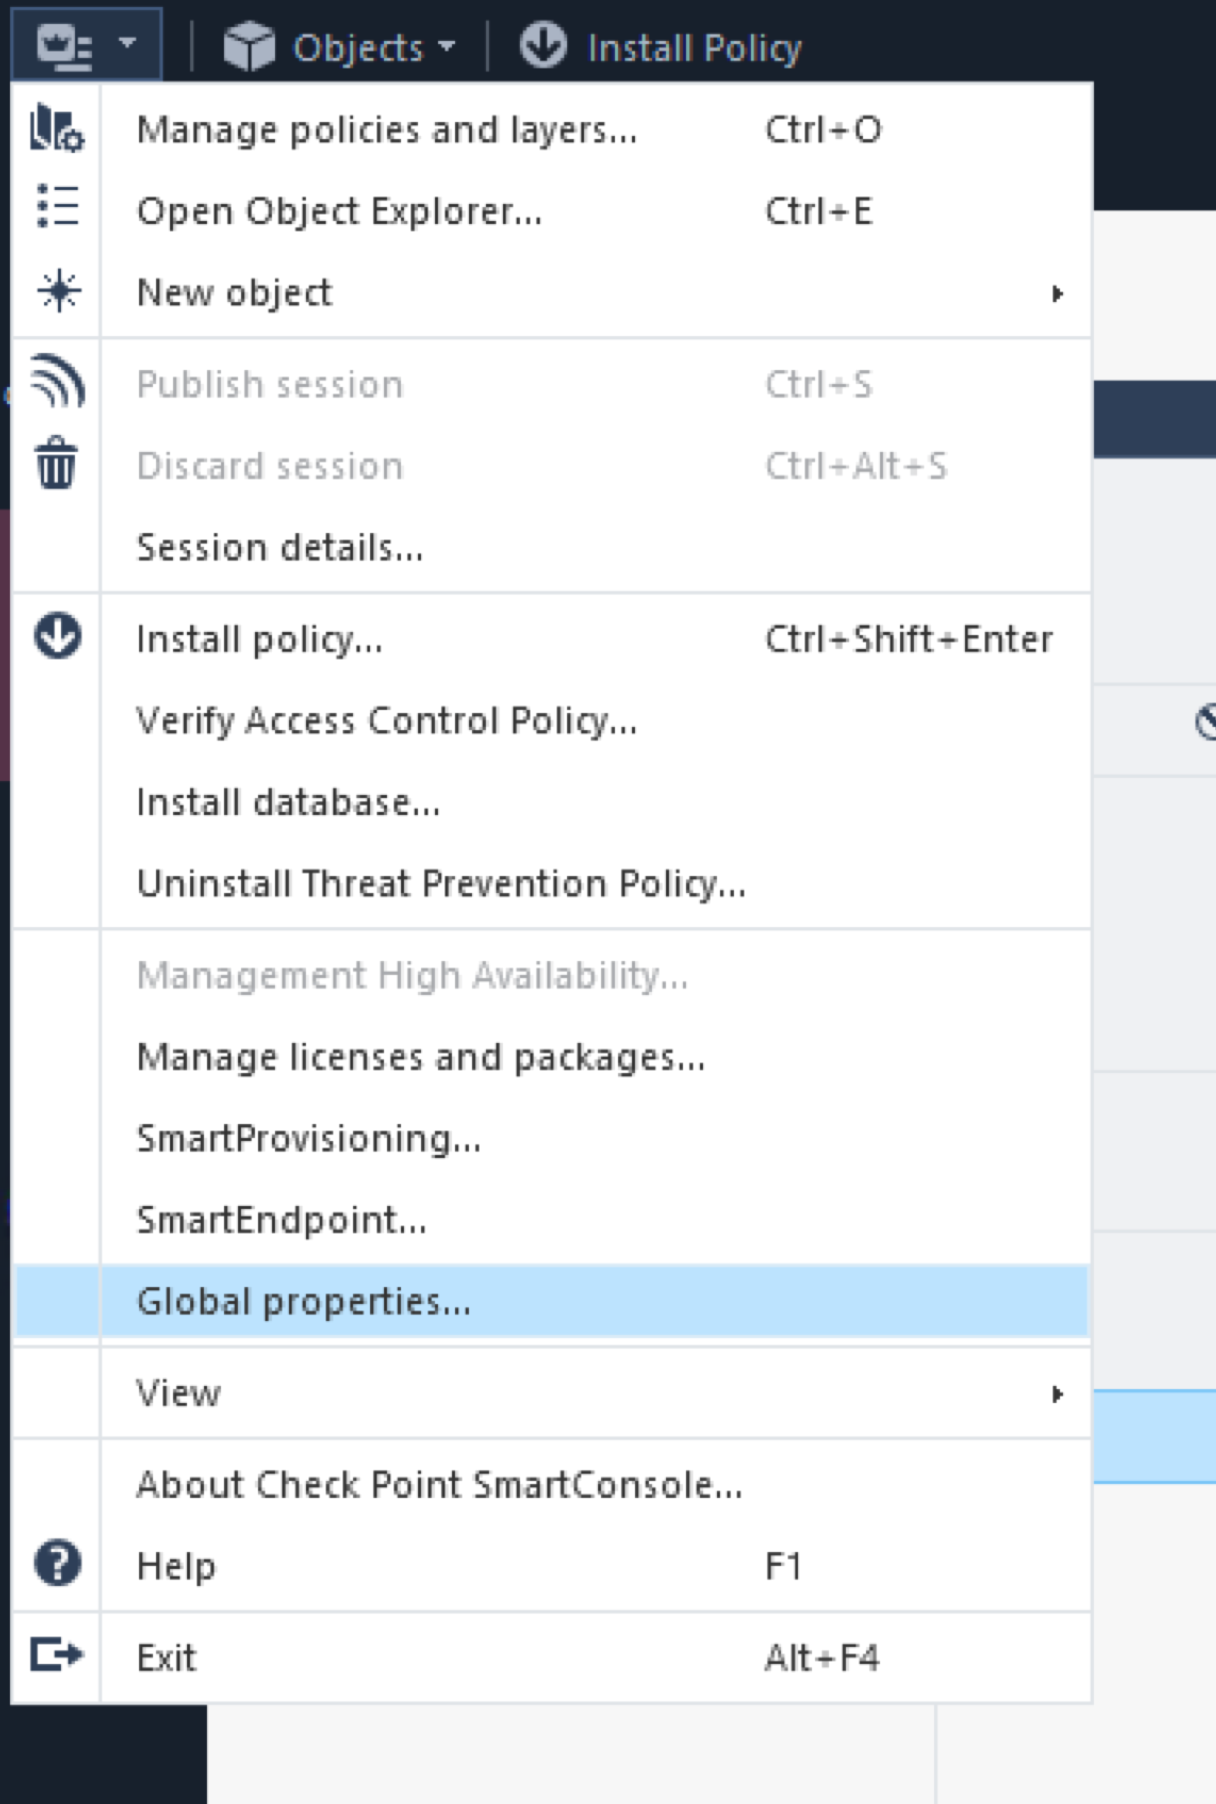Image resolution: width=1216 pixels, height=1804 pixels.
Task: Click the Exit door icon
Action: coord(57,1657)
